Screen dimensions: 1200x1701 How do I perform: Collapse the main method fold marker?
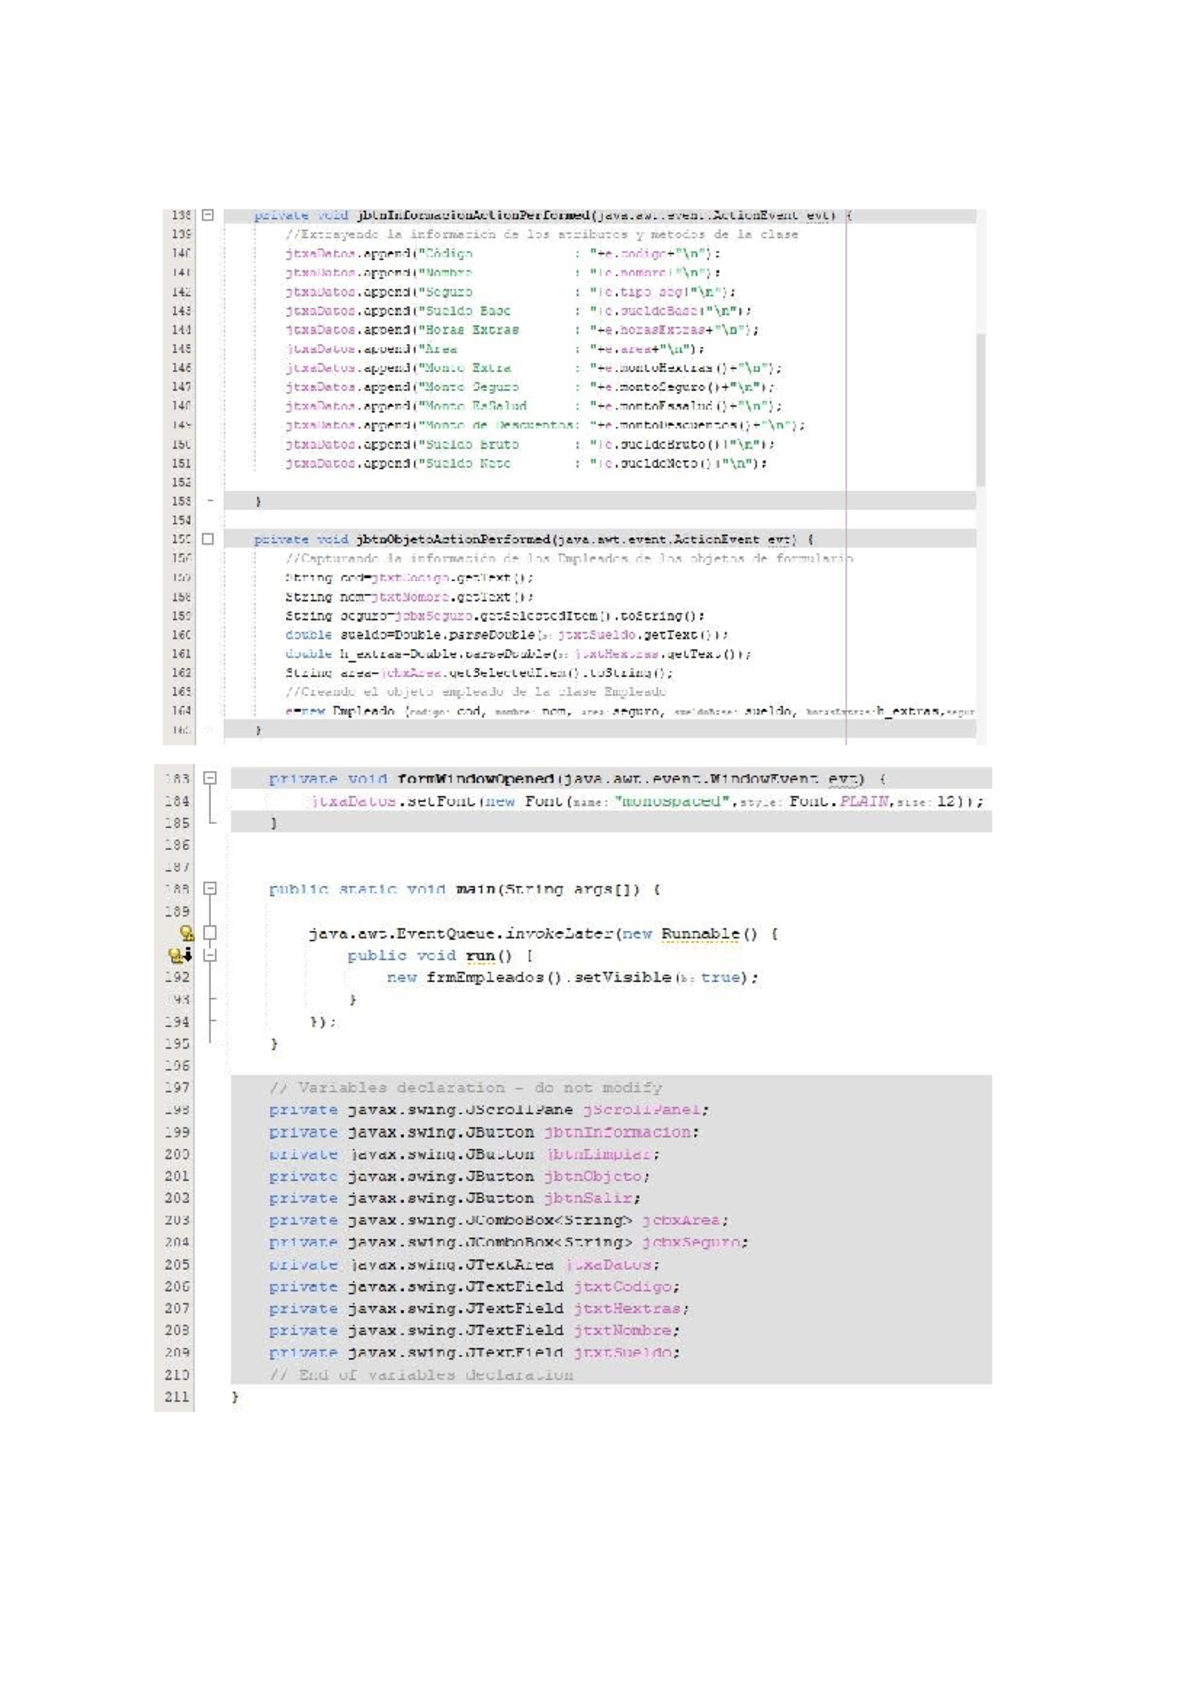(x=210, y=888)
